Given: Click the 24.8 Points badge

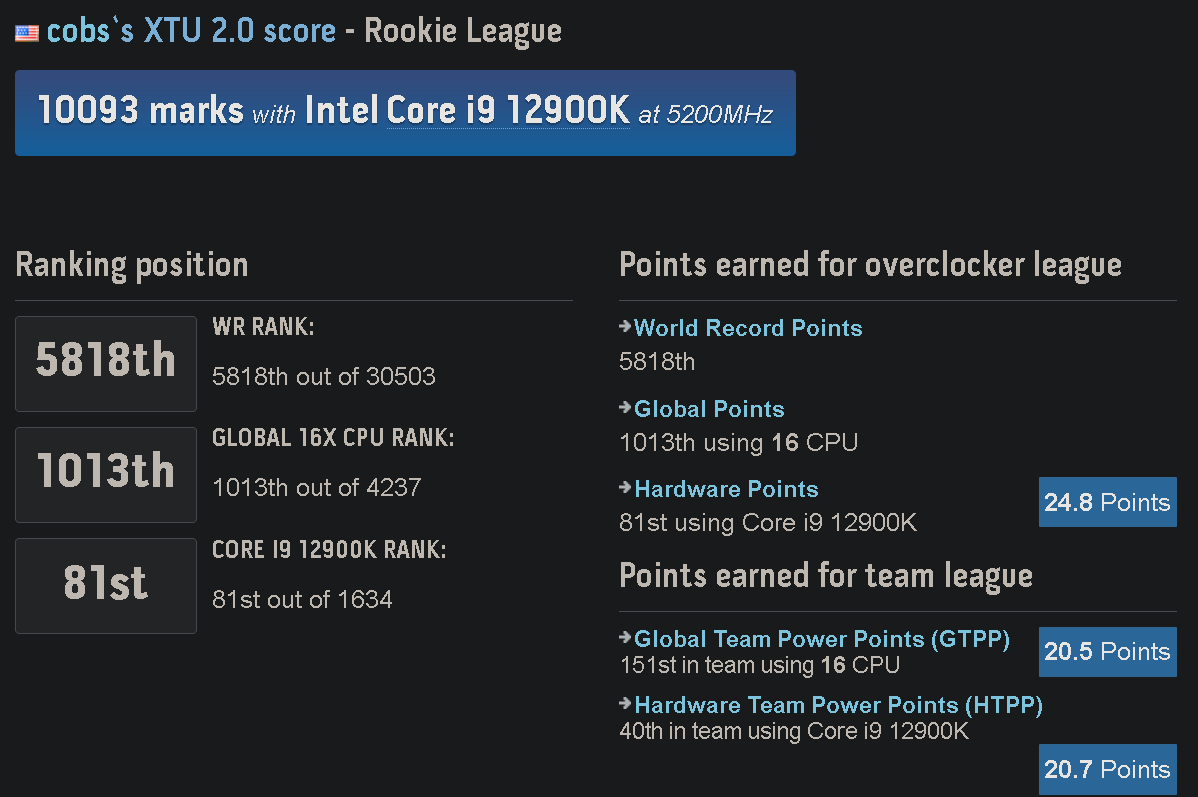Looking at the screenshot, I should coord(1107,502).
